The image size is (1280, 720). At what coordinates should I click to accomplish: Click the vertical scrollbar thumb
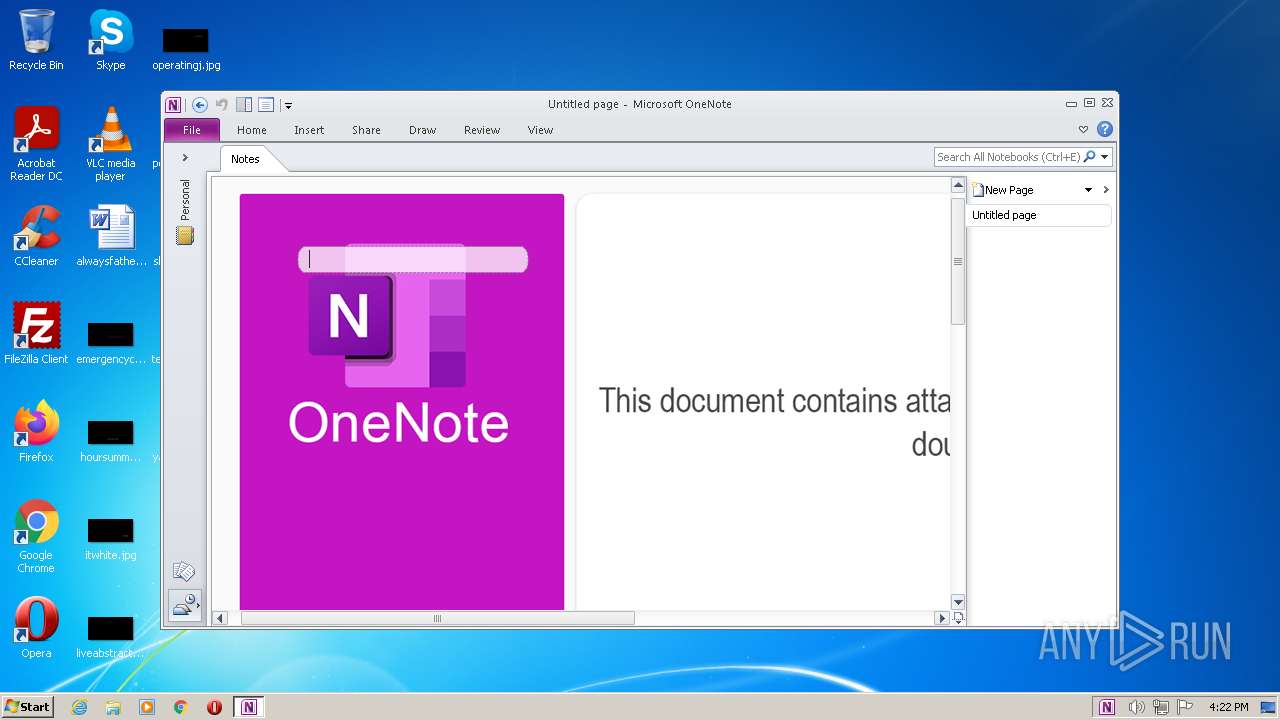tap(957, 261)
